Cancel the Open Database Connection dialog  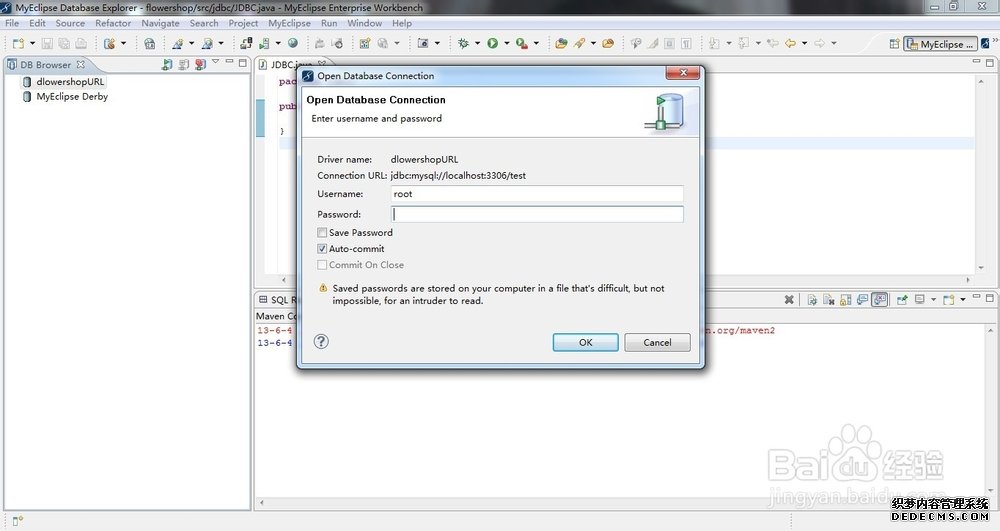coord(657,342)
